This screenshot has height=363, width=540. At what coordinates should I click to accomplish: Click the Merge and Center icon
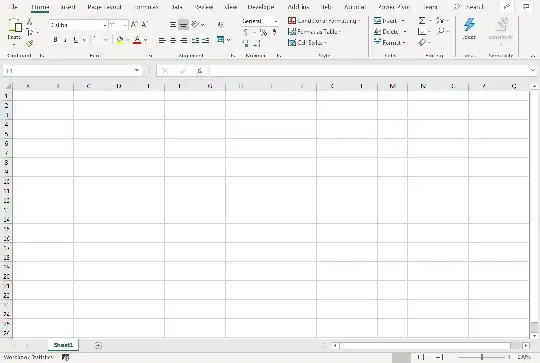click(221, 40)
